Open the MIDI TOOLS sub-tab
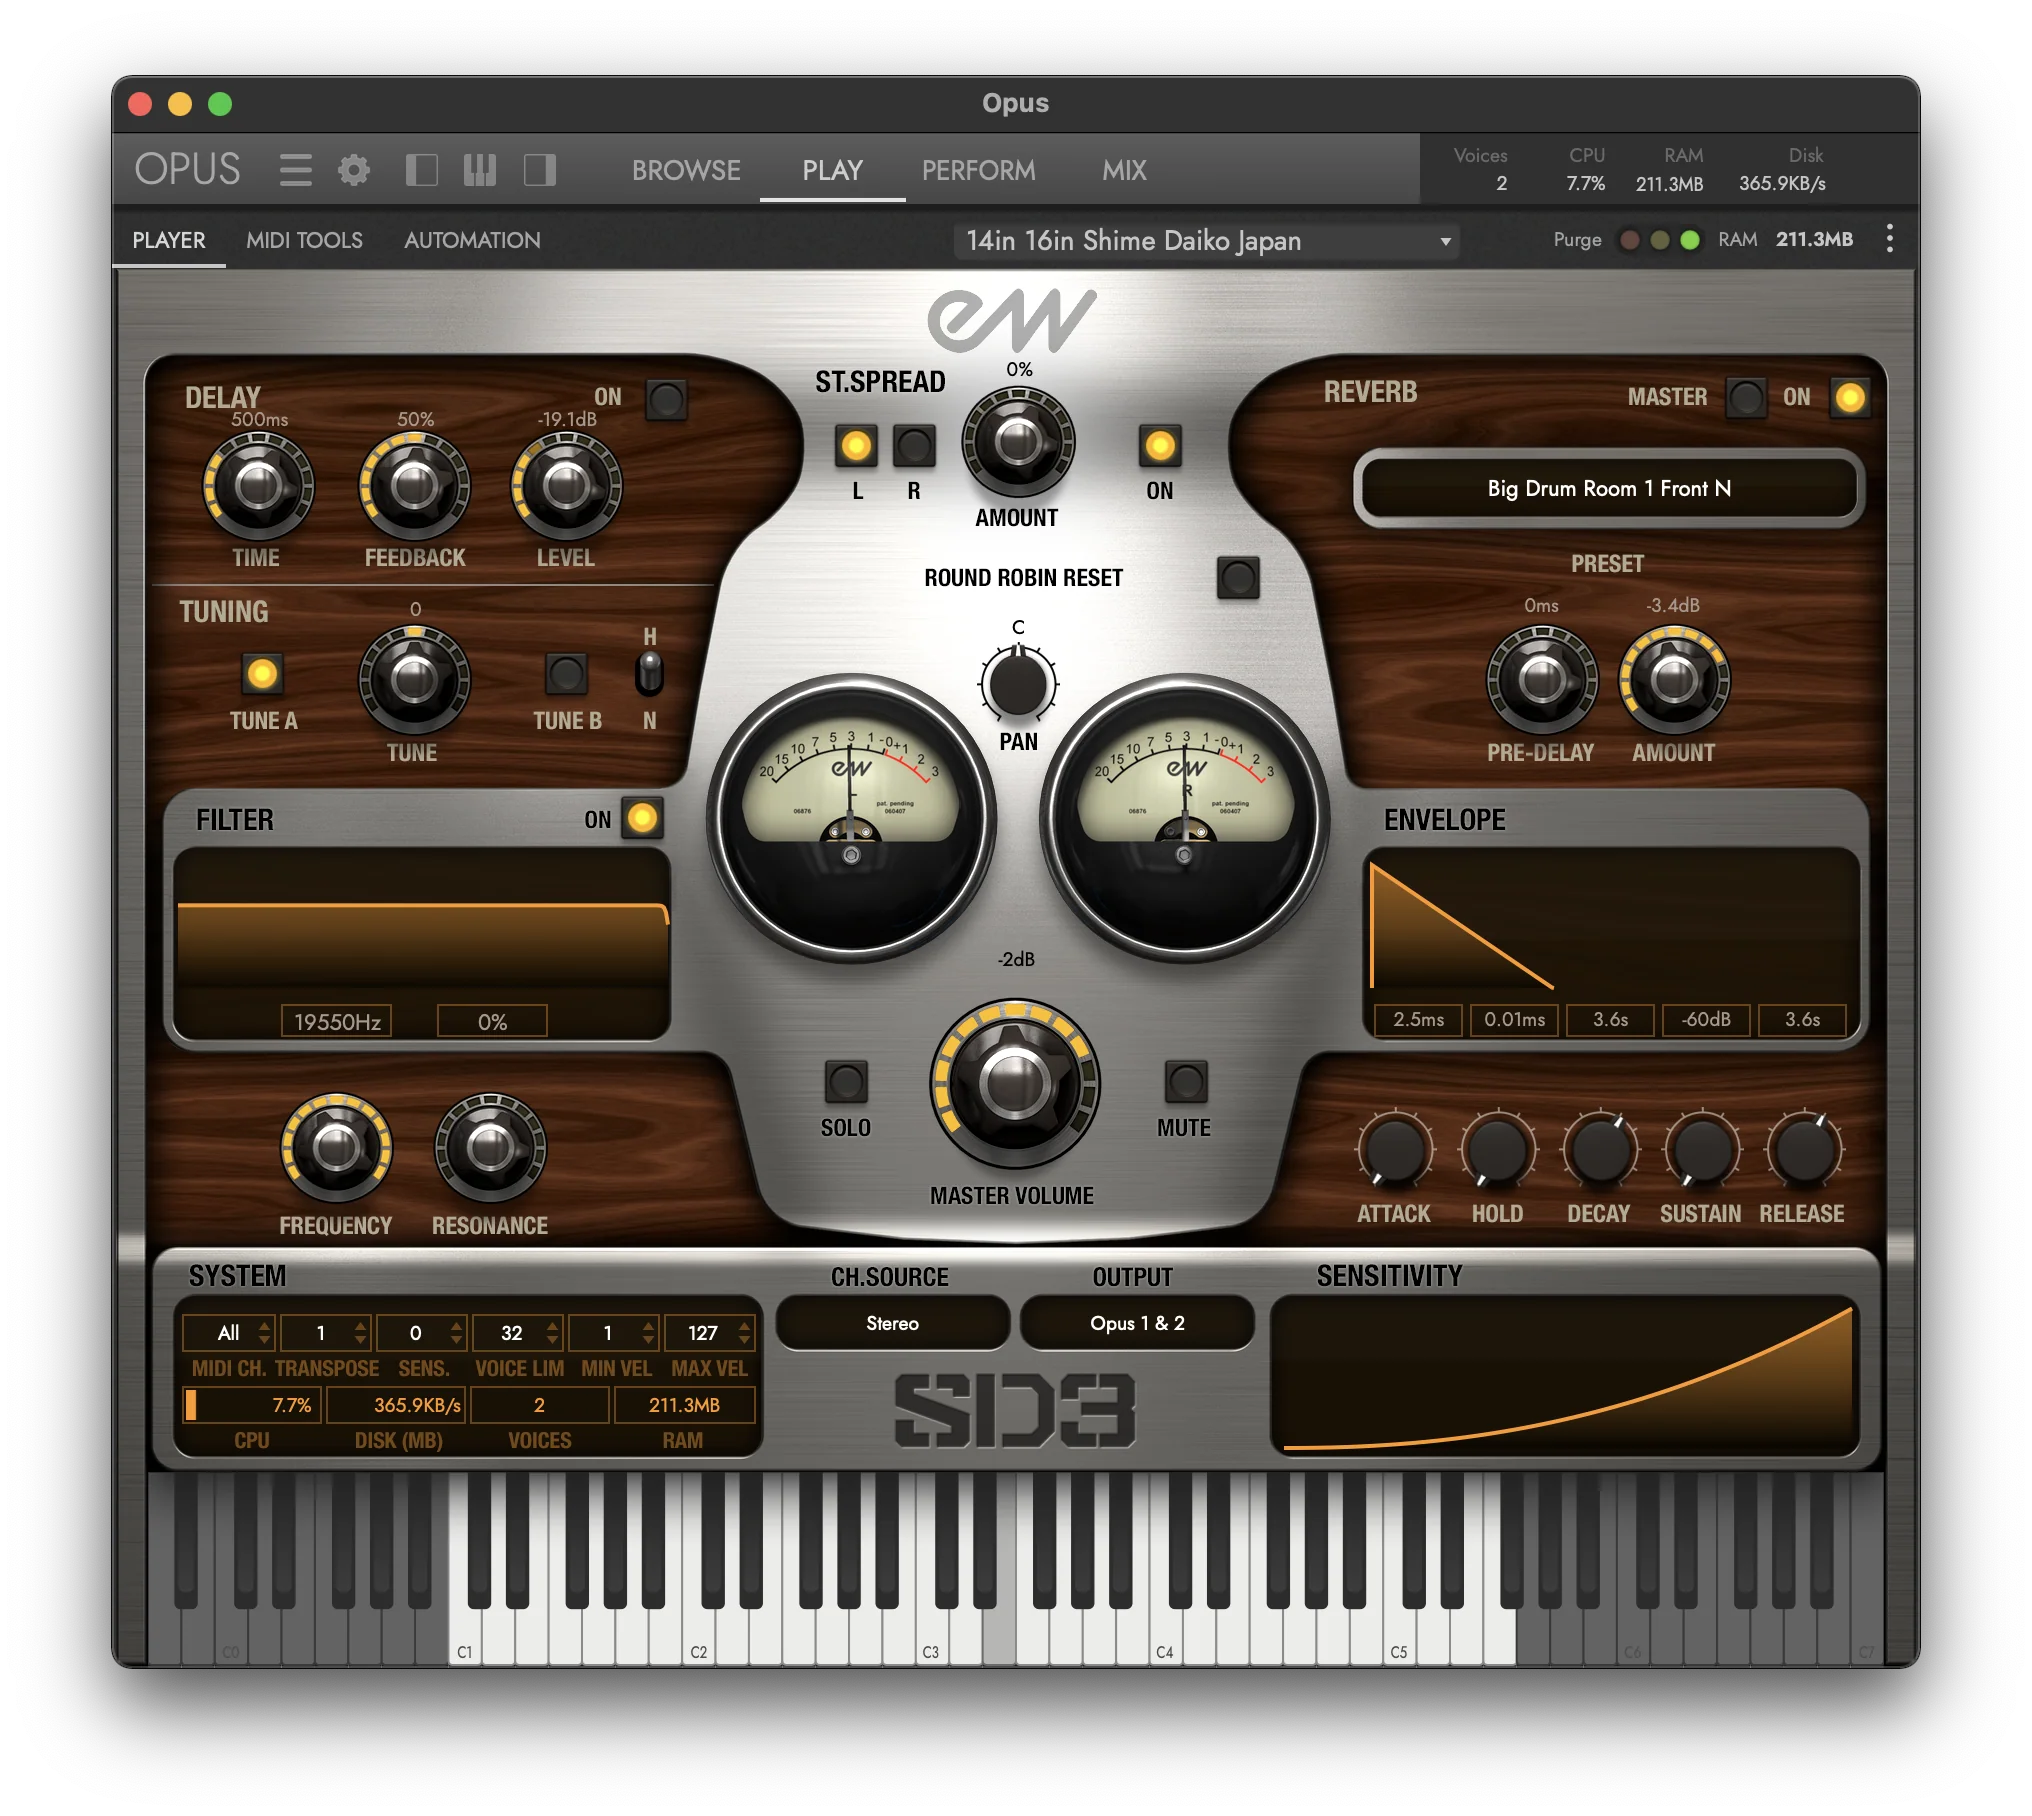Viewport: 2032px width, 1816px height. click(304, 240)
